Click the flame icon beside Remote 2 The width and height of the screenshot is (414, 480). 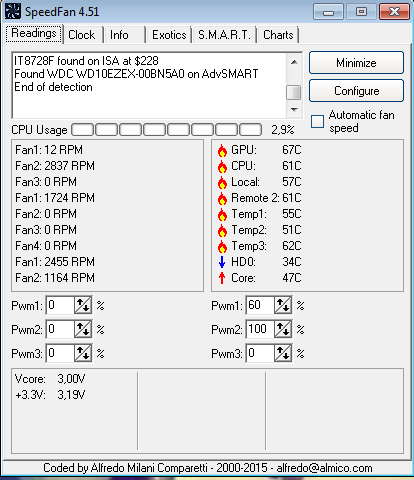pyautogui.click(x=222, y=198)
